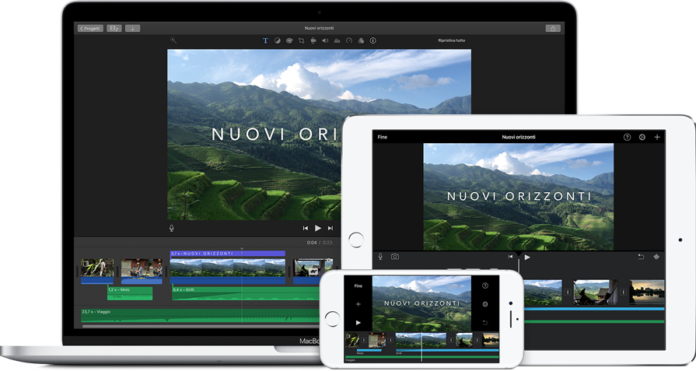
Task: Select the hammock clip in iPad timeline
Action: coord(595,292)
